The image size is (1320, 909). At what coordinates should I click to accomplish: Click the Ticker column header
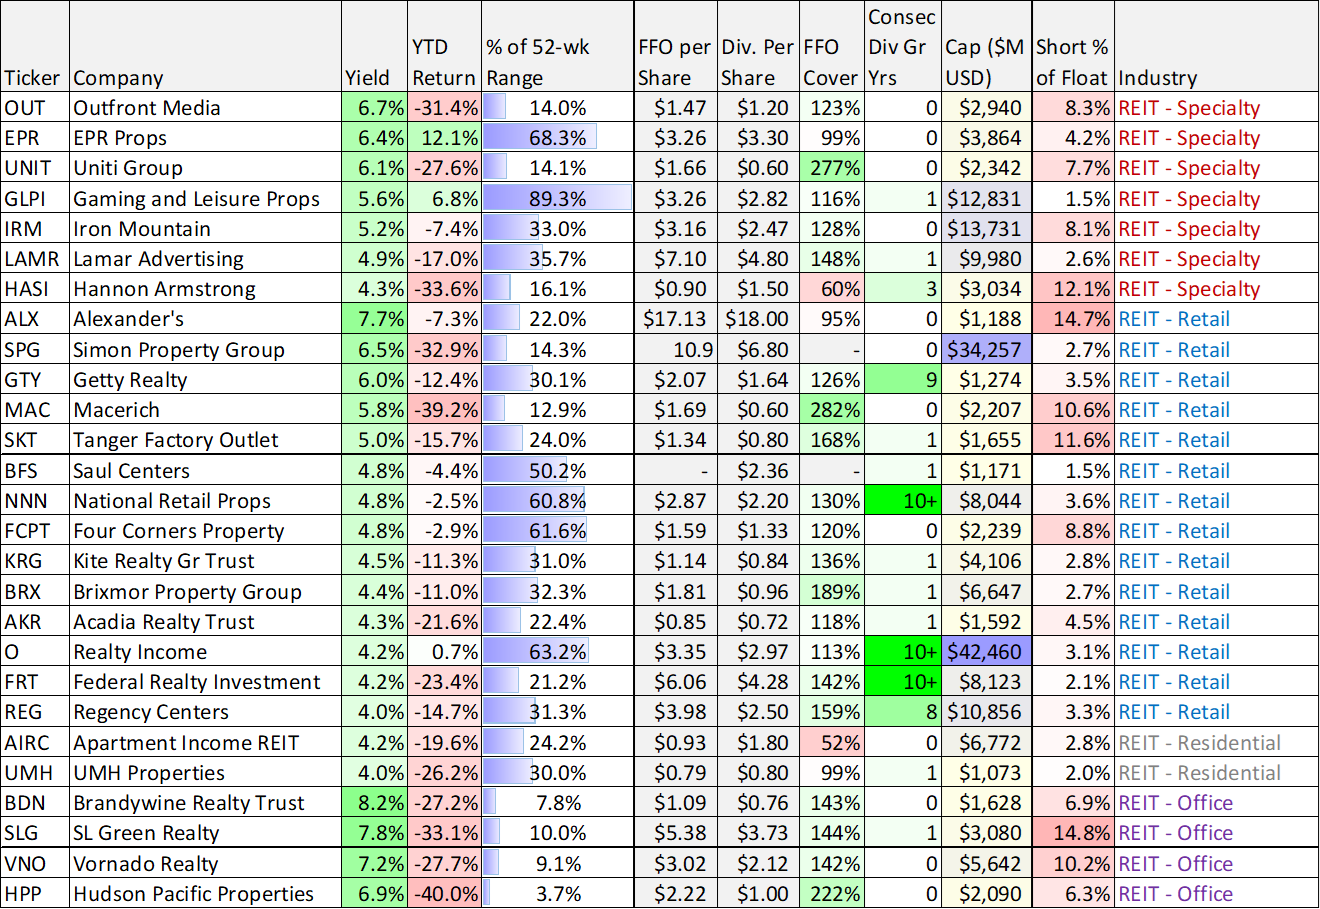[x=35, y=47]
